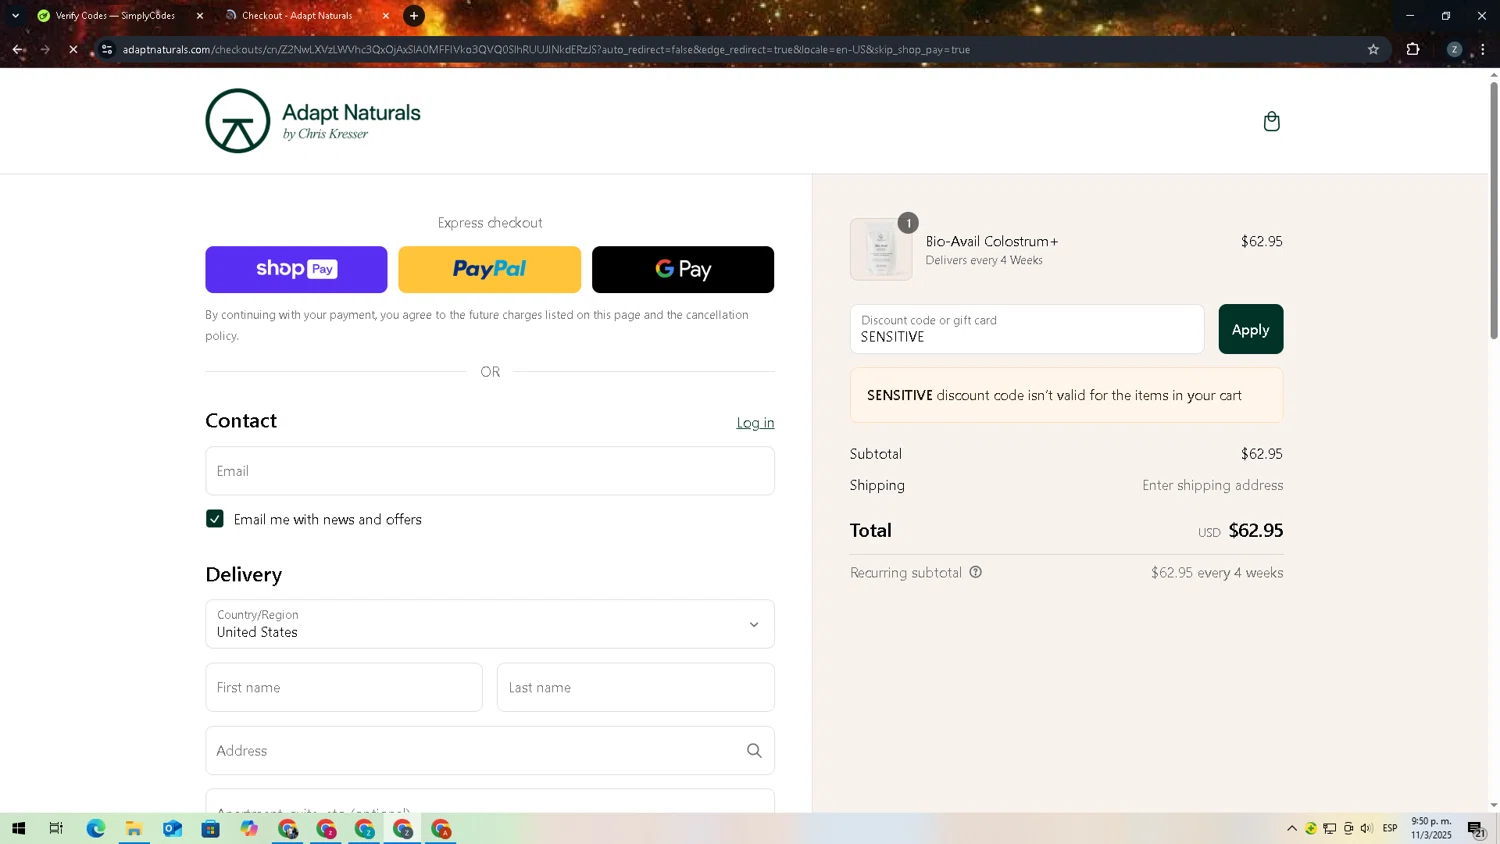This screenshot has width=1500, height=844.
Task: Open the Chrome three-dot menu
Action: click(x=1482, y=49)
